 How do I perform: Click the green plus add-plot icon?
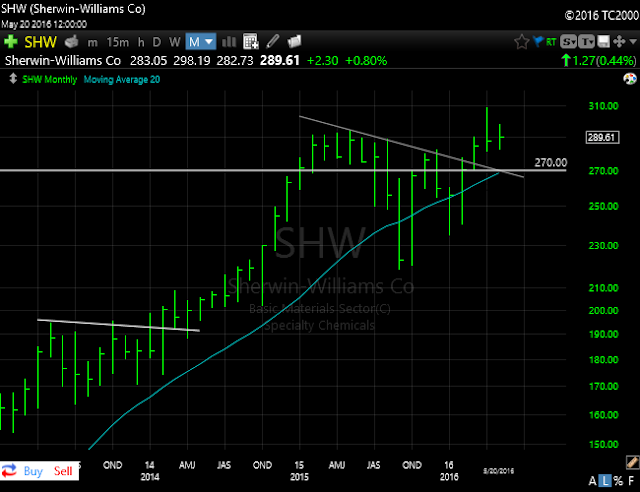pyautogui.click(x=11, y=42)
